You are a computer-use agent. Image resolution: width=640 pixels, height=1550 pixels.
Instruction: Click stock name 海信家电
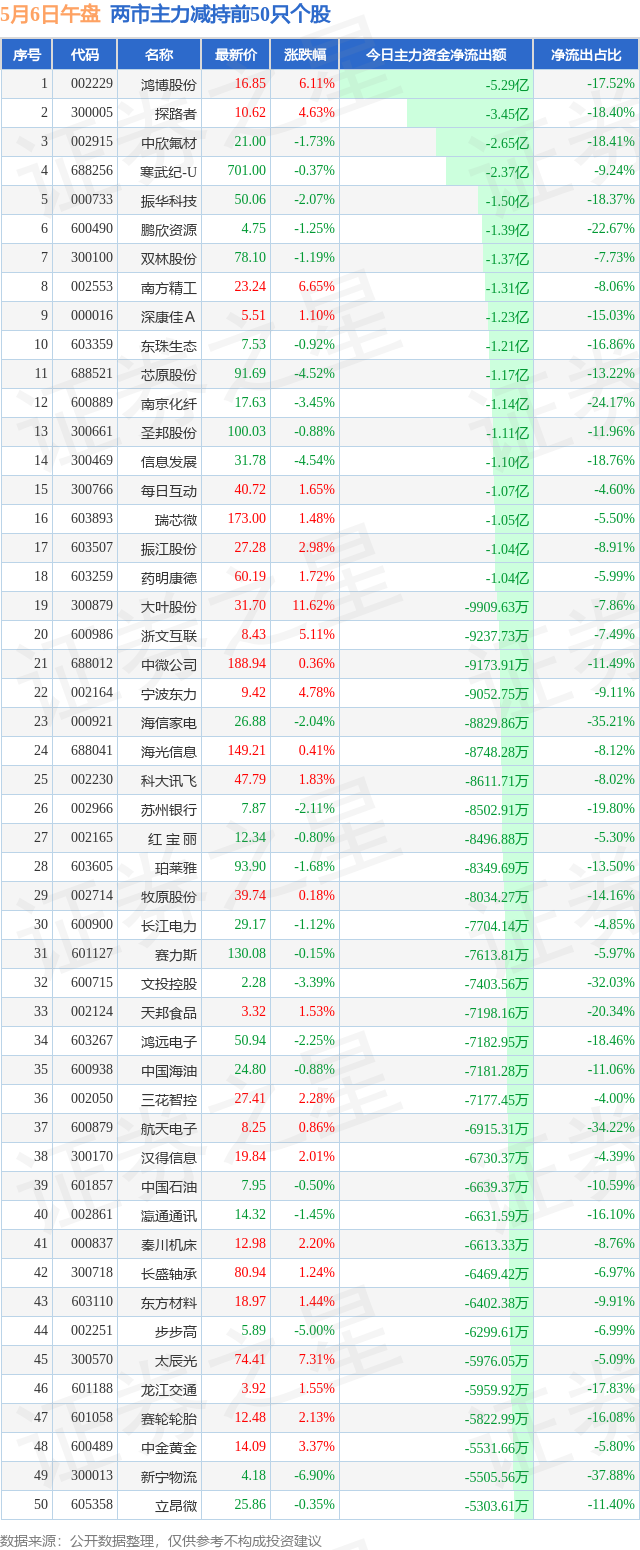(169, 722)
